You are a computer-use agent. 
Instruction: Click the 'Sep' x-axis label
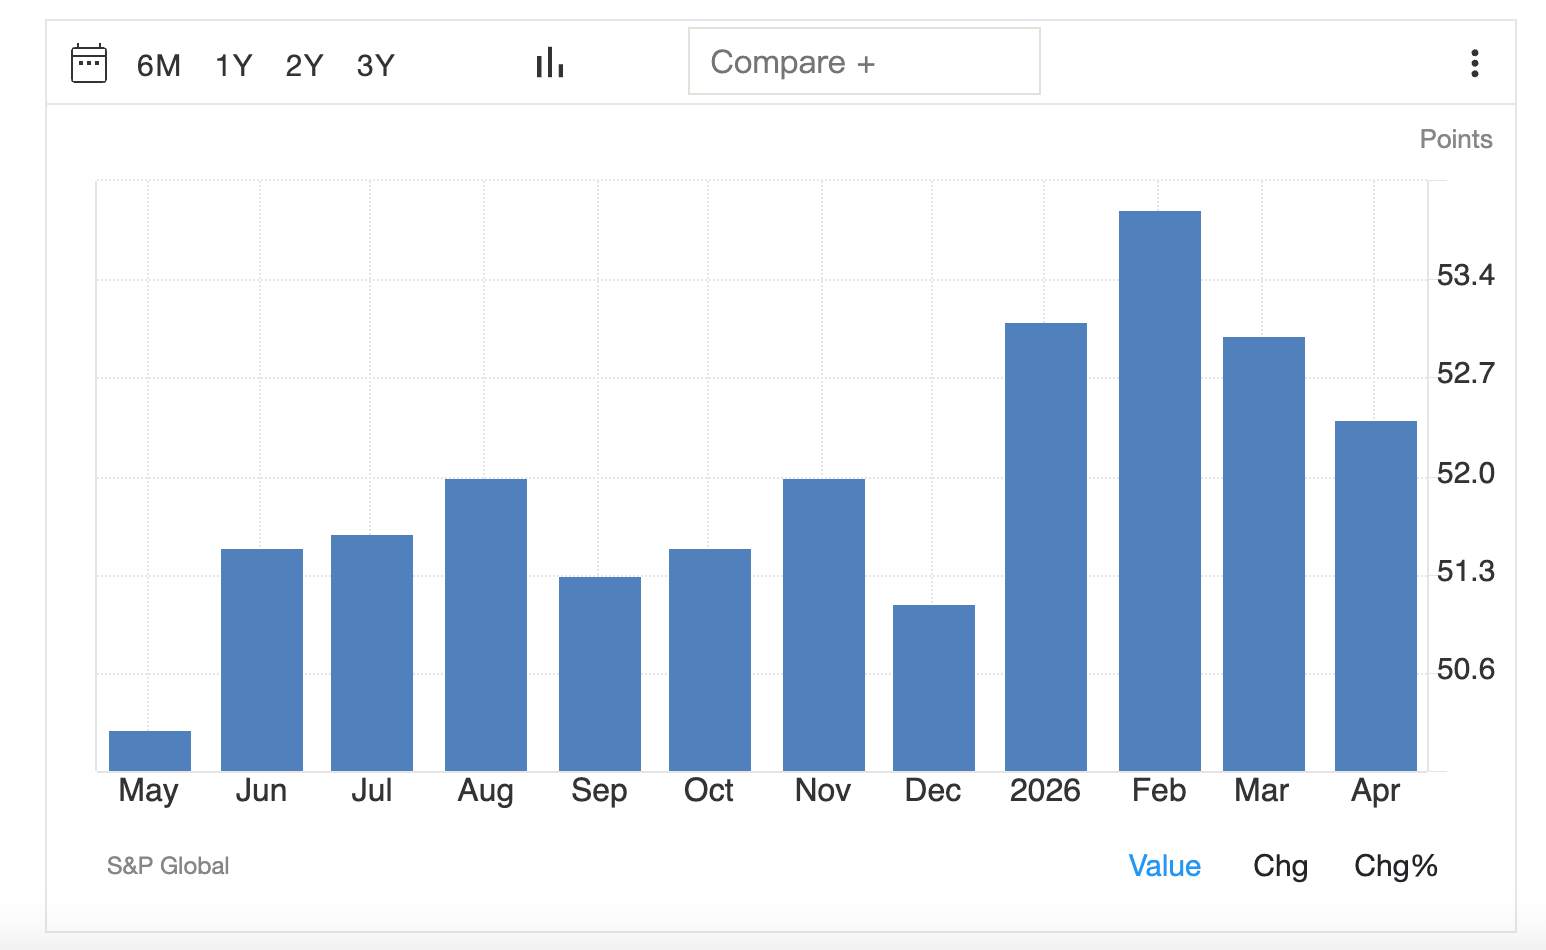point(599,791)
